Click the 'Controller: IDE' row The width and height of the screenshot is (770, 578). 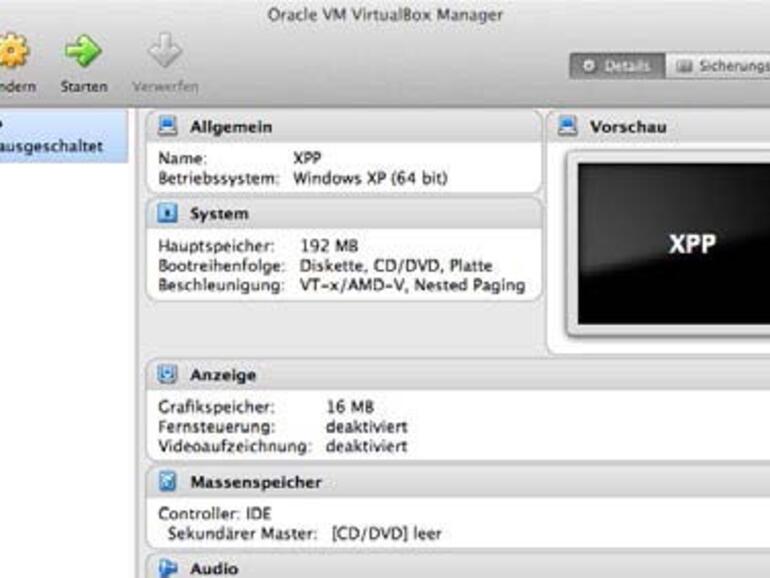(x=215, y=514)
